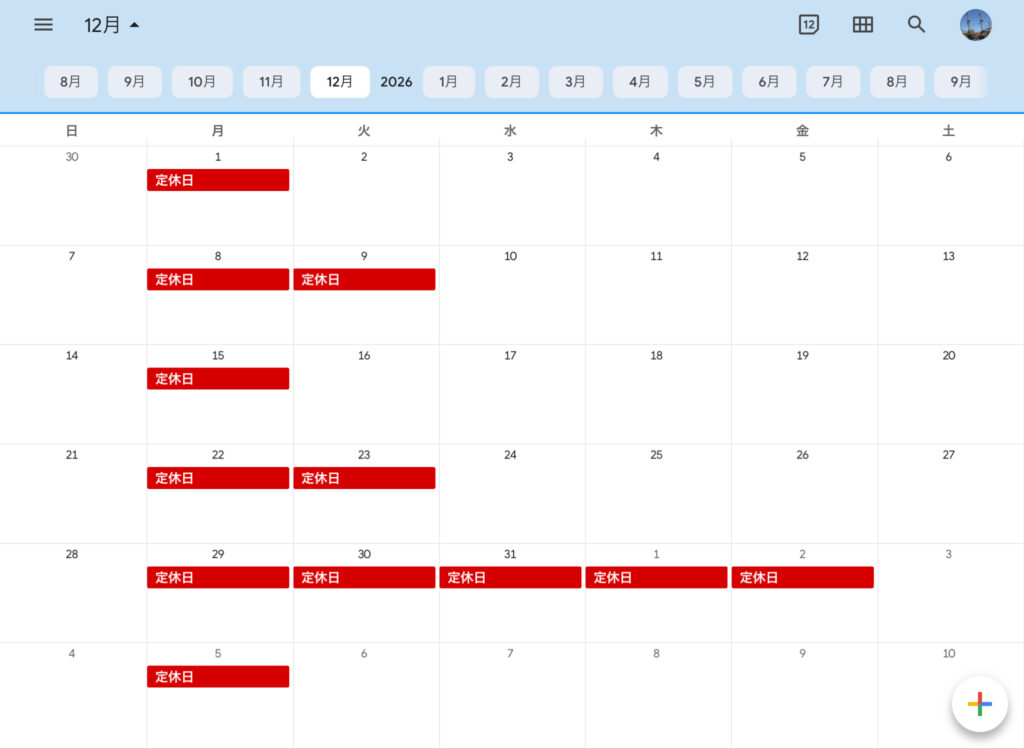Pick the 6月 month chip
Viewport: 1024px width, 748px height.
click(x=768, y=82)
